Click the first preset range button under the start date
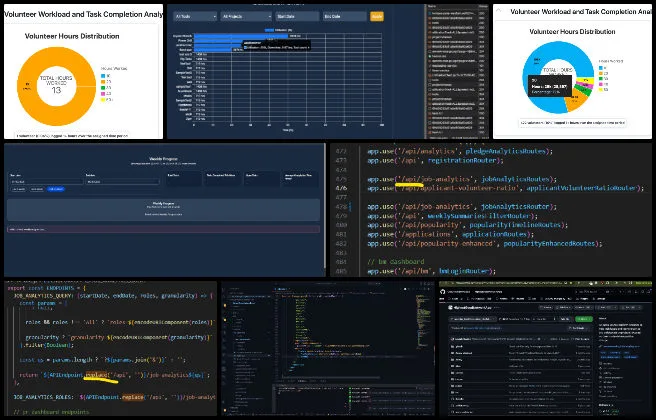The width and height of the screenshot is (656, 420). click(x=18, y=189)
